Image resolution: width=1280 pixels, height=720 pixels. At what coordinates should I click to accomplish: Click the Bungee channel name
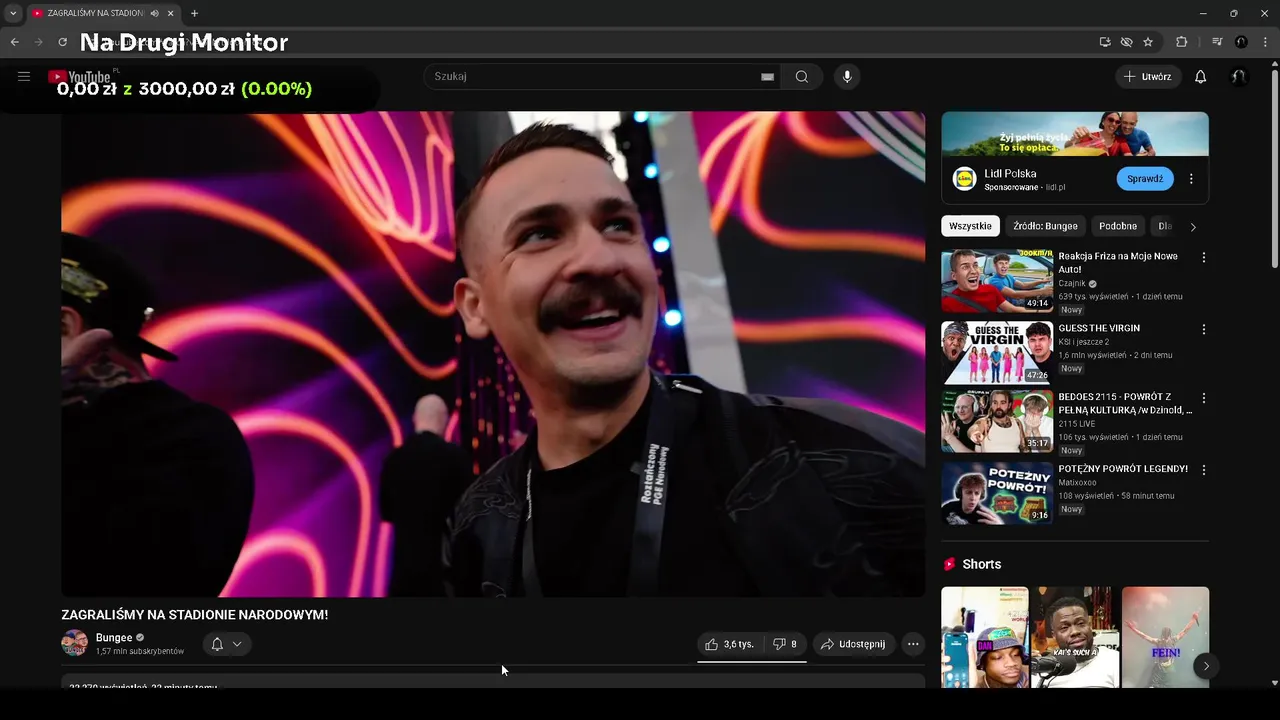point(114,638)
